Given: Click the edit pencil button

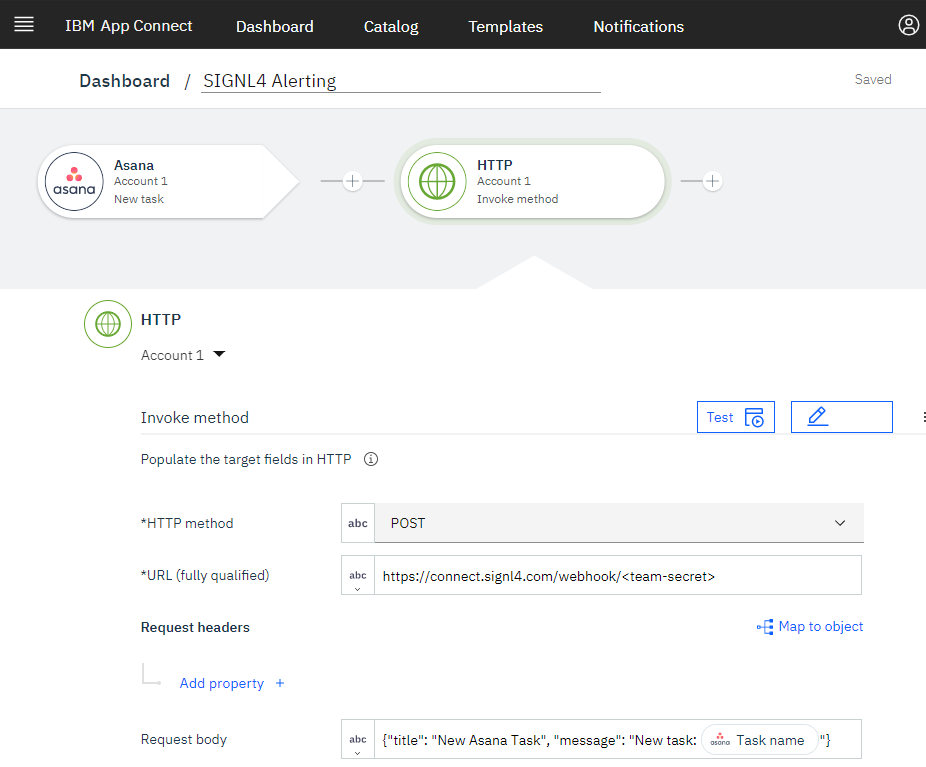Looking at the screenshot, I should point(842,417).
